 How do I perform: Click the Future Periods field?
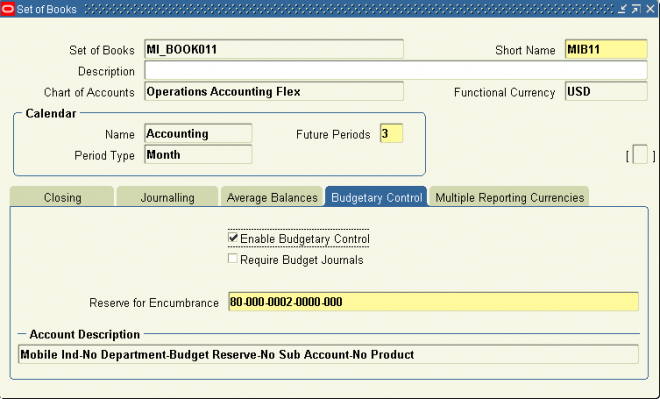(x=391, y=133)
